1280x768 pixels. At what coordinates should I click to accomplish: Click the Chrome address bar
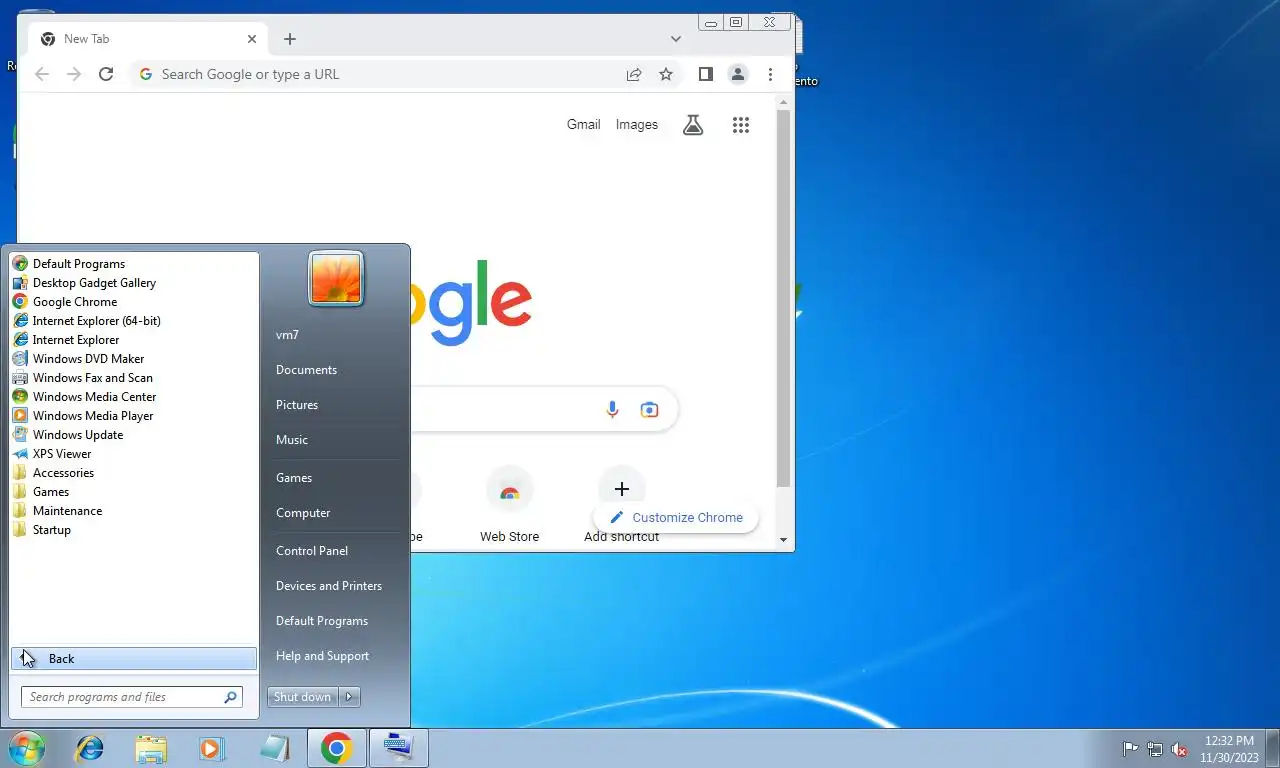(380, 74)
